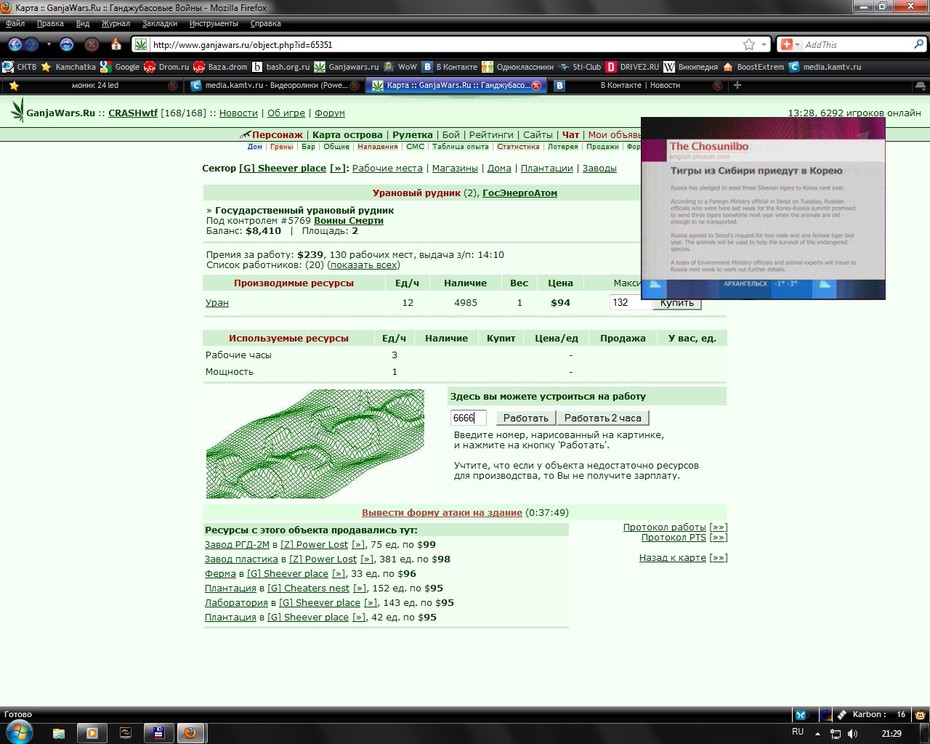Viewport: 930px width, 744px height.
Task: Open the BoostExtrem bookmark
Action: (x=753, y=67)
